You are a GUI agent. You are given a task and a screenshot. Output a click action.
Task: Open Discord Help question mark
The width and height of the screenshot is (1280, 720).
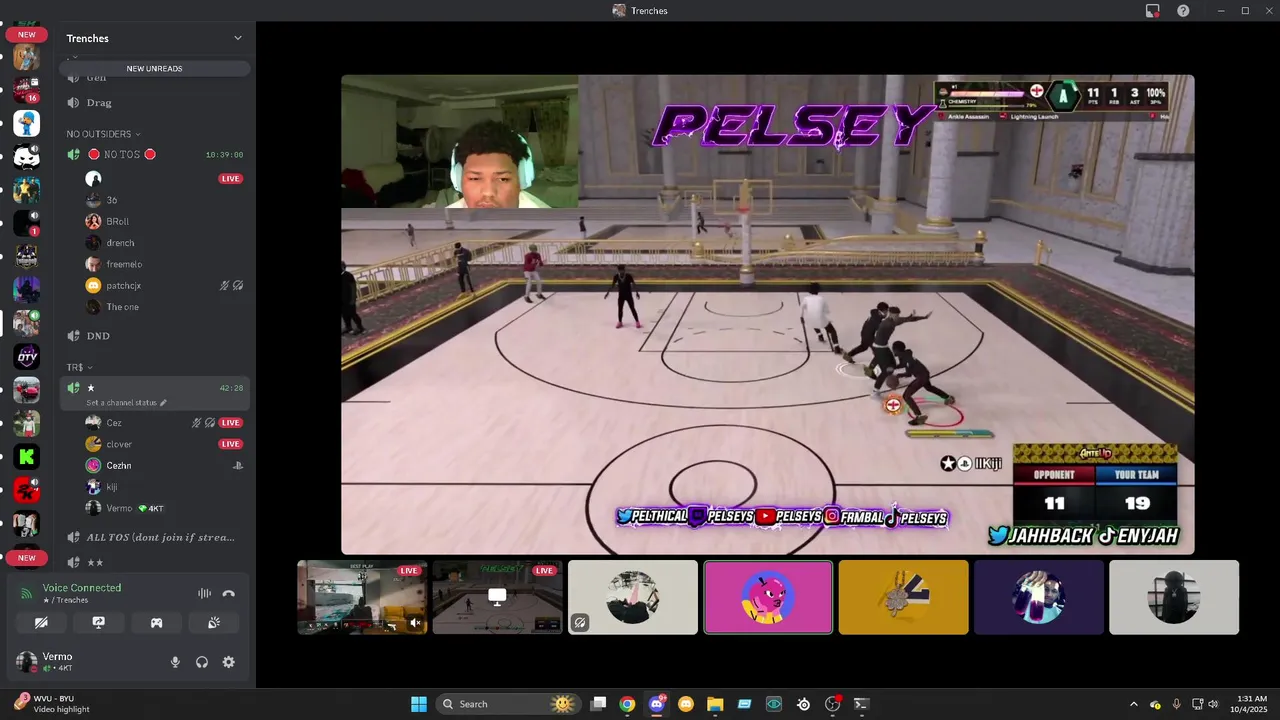(1183, 11)
